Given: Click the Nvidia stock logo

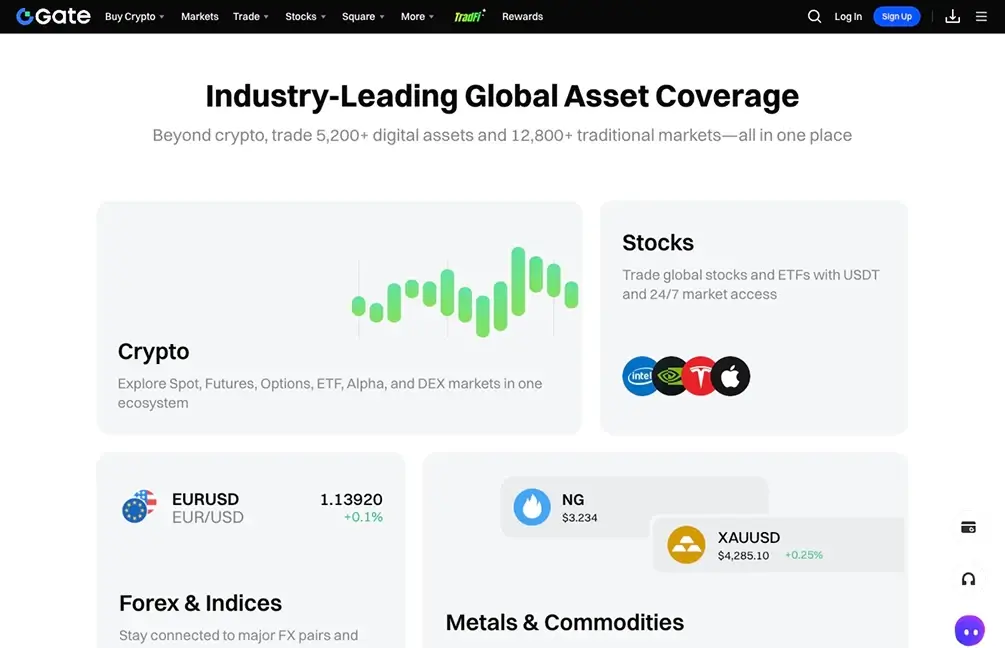Looking at the screenshot, I should click(x=670, y=376).
